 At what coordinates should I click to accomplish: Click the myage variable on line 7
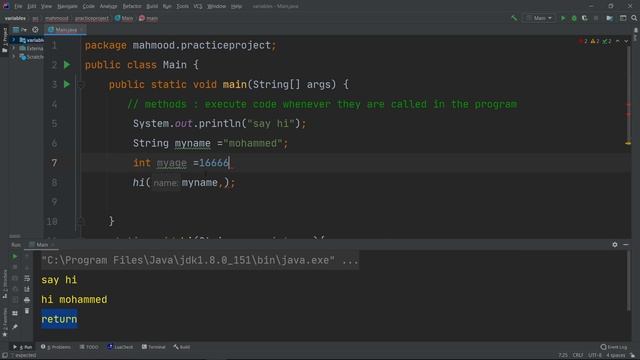172,163
